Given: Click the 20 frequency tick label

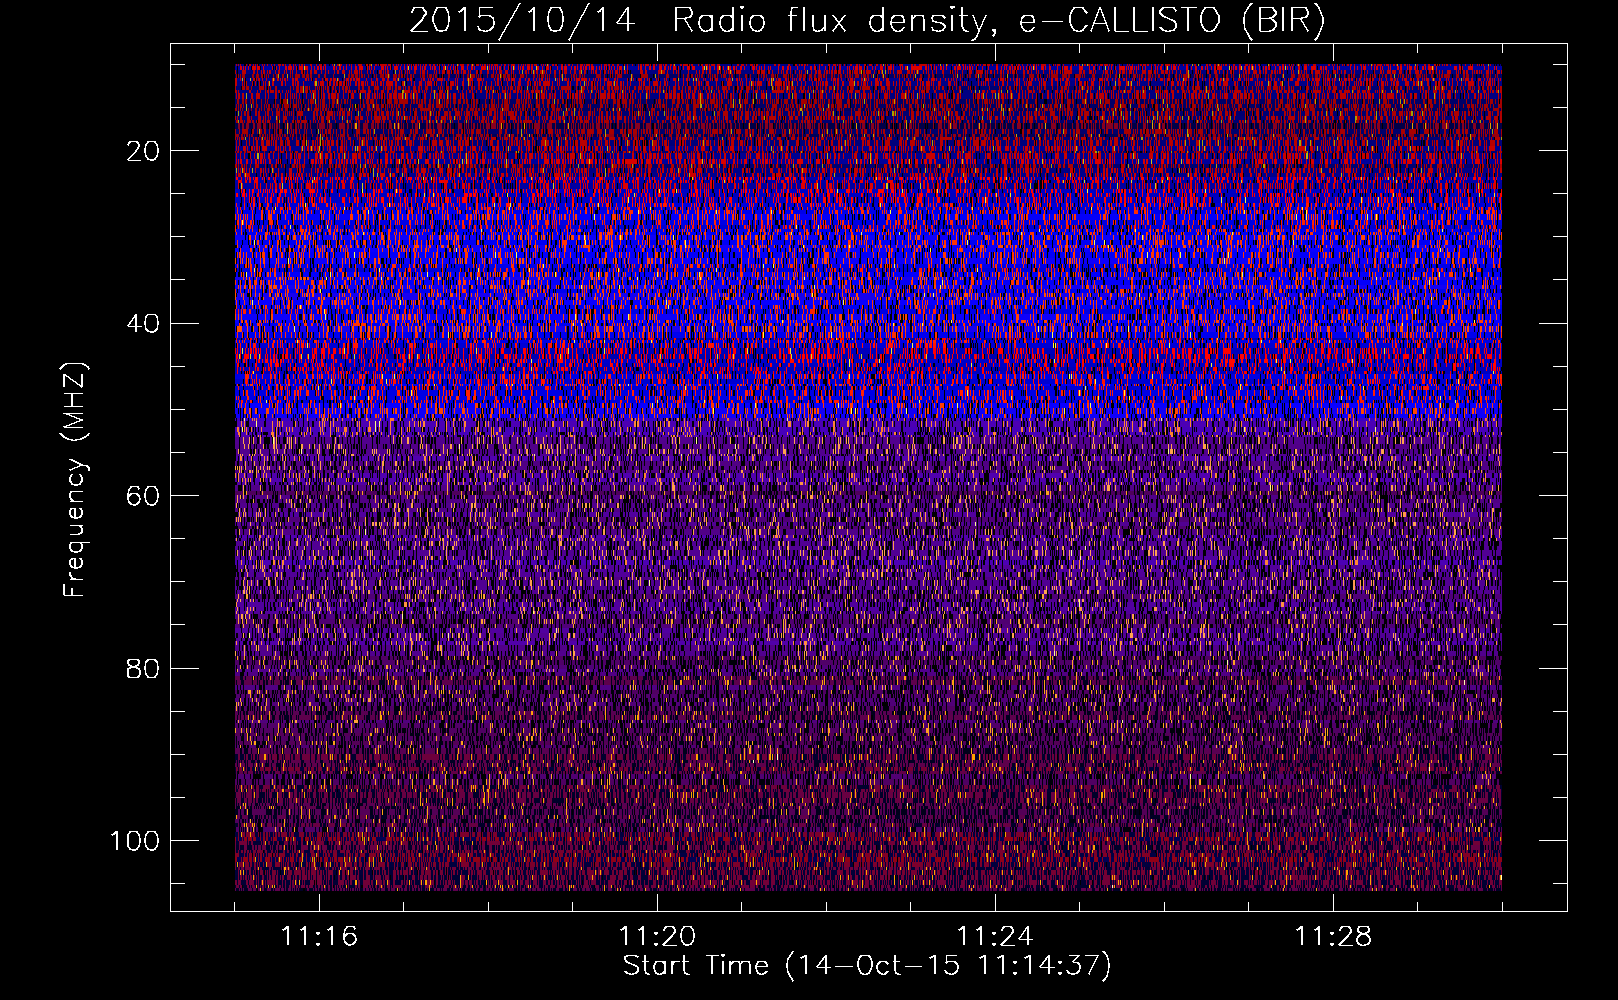Looking at the screenshot, I should pyautogui.click(x=144, y=151).
